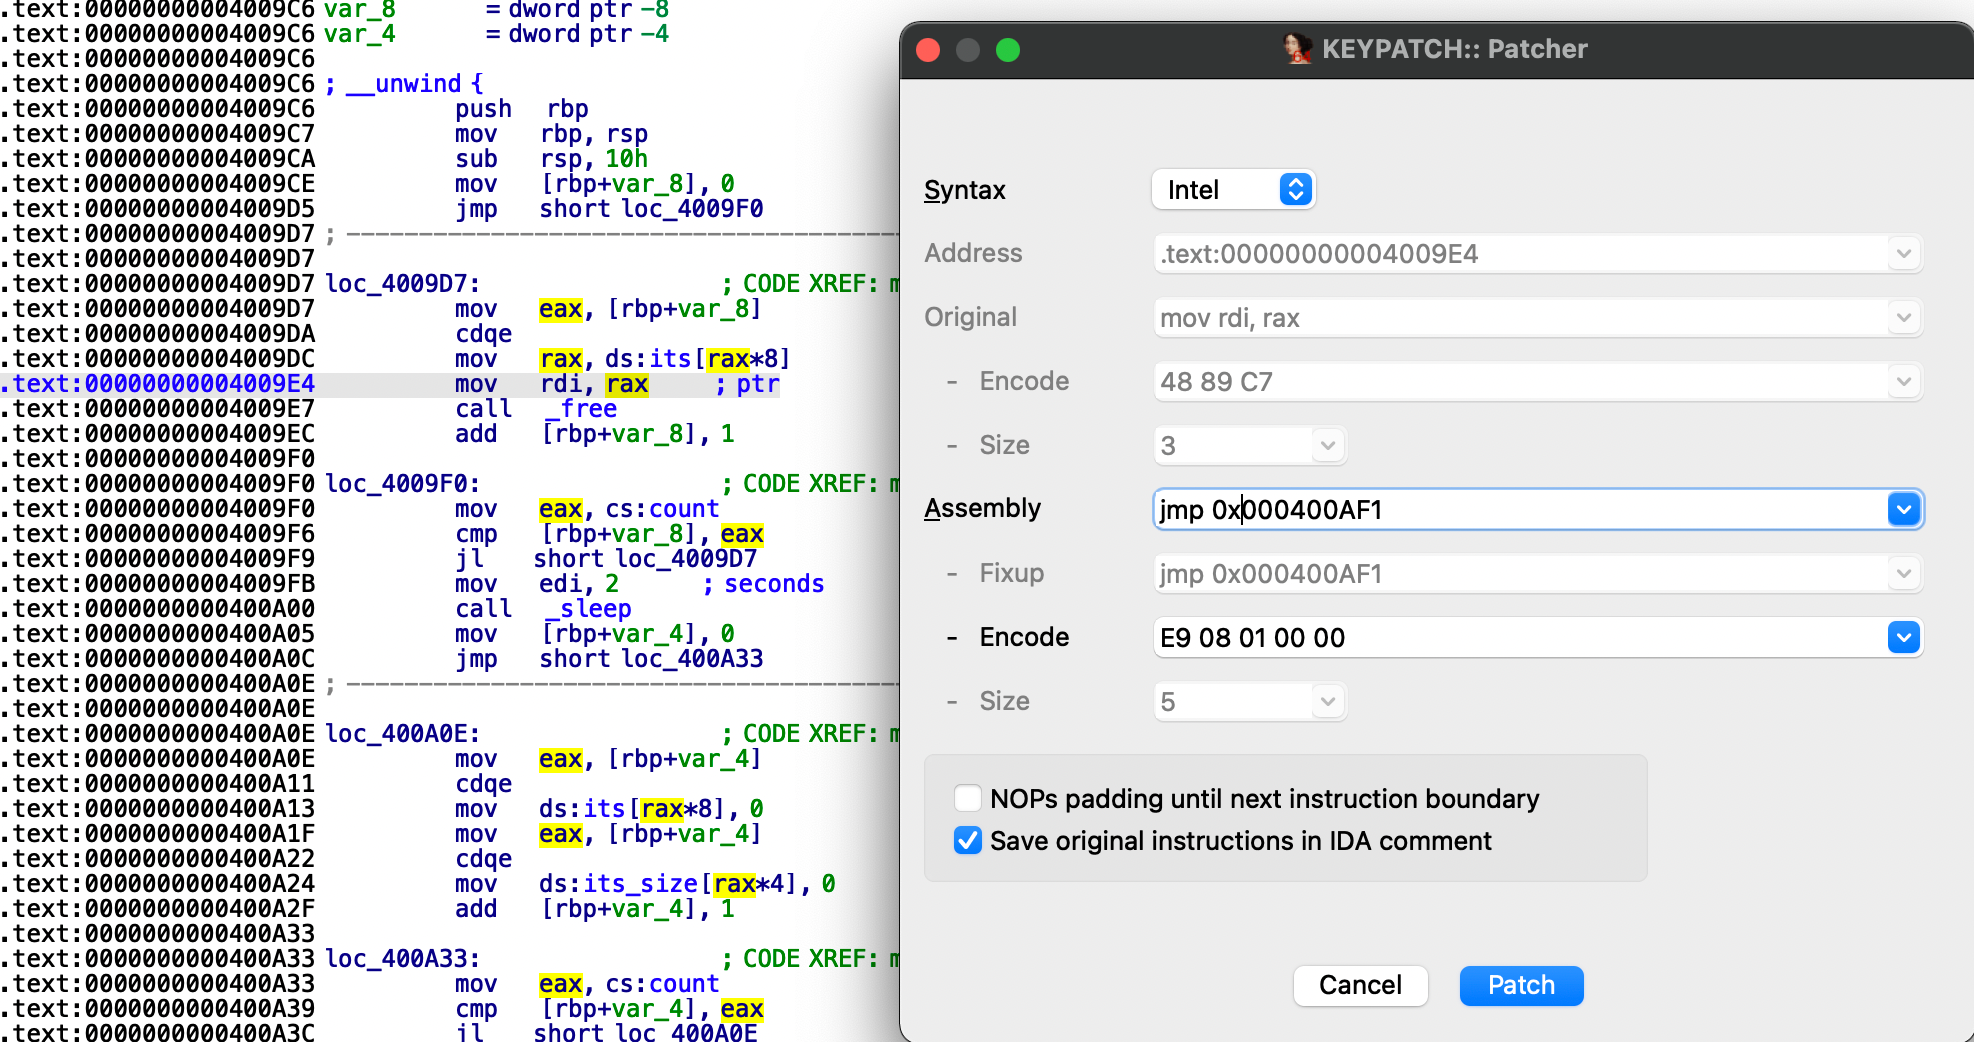Click 'sub rsp, 10h' instruction
The width and height of the screenshot is (1974, 1042).
(x=552, y=159)
